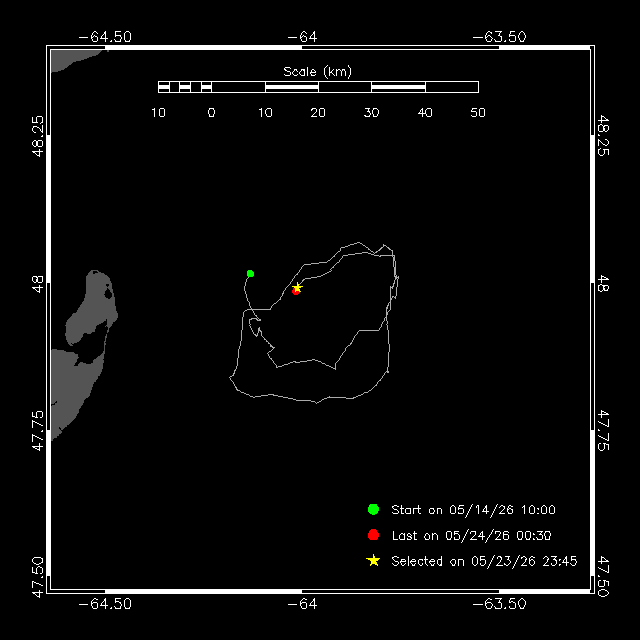This screenshot has width=640, height=640.
Task: Click the yellow star in the legend
Action: click(373, 560)
